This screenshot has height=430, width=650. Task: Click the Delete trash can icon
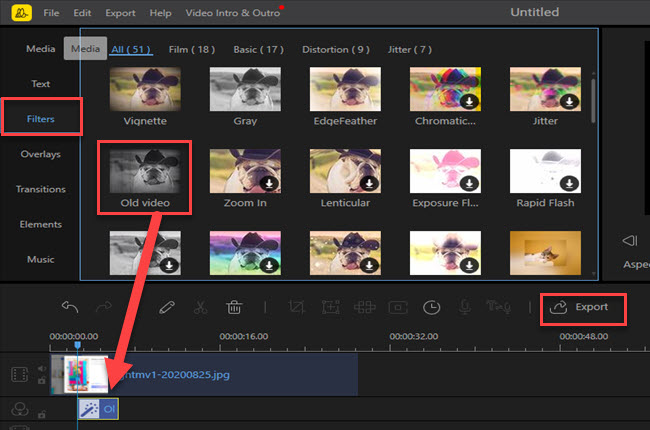pos(233,308)
